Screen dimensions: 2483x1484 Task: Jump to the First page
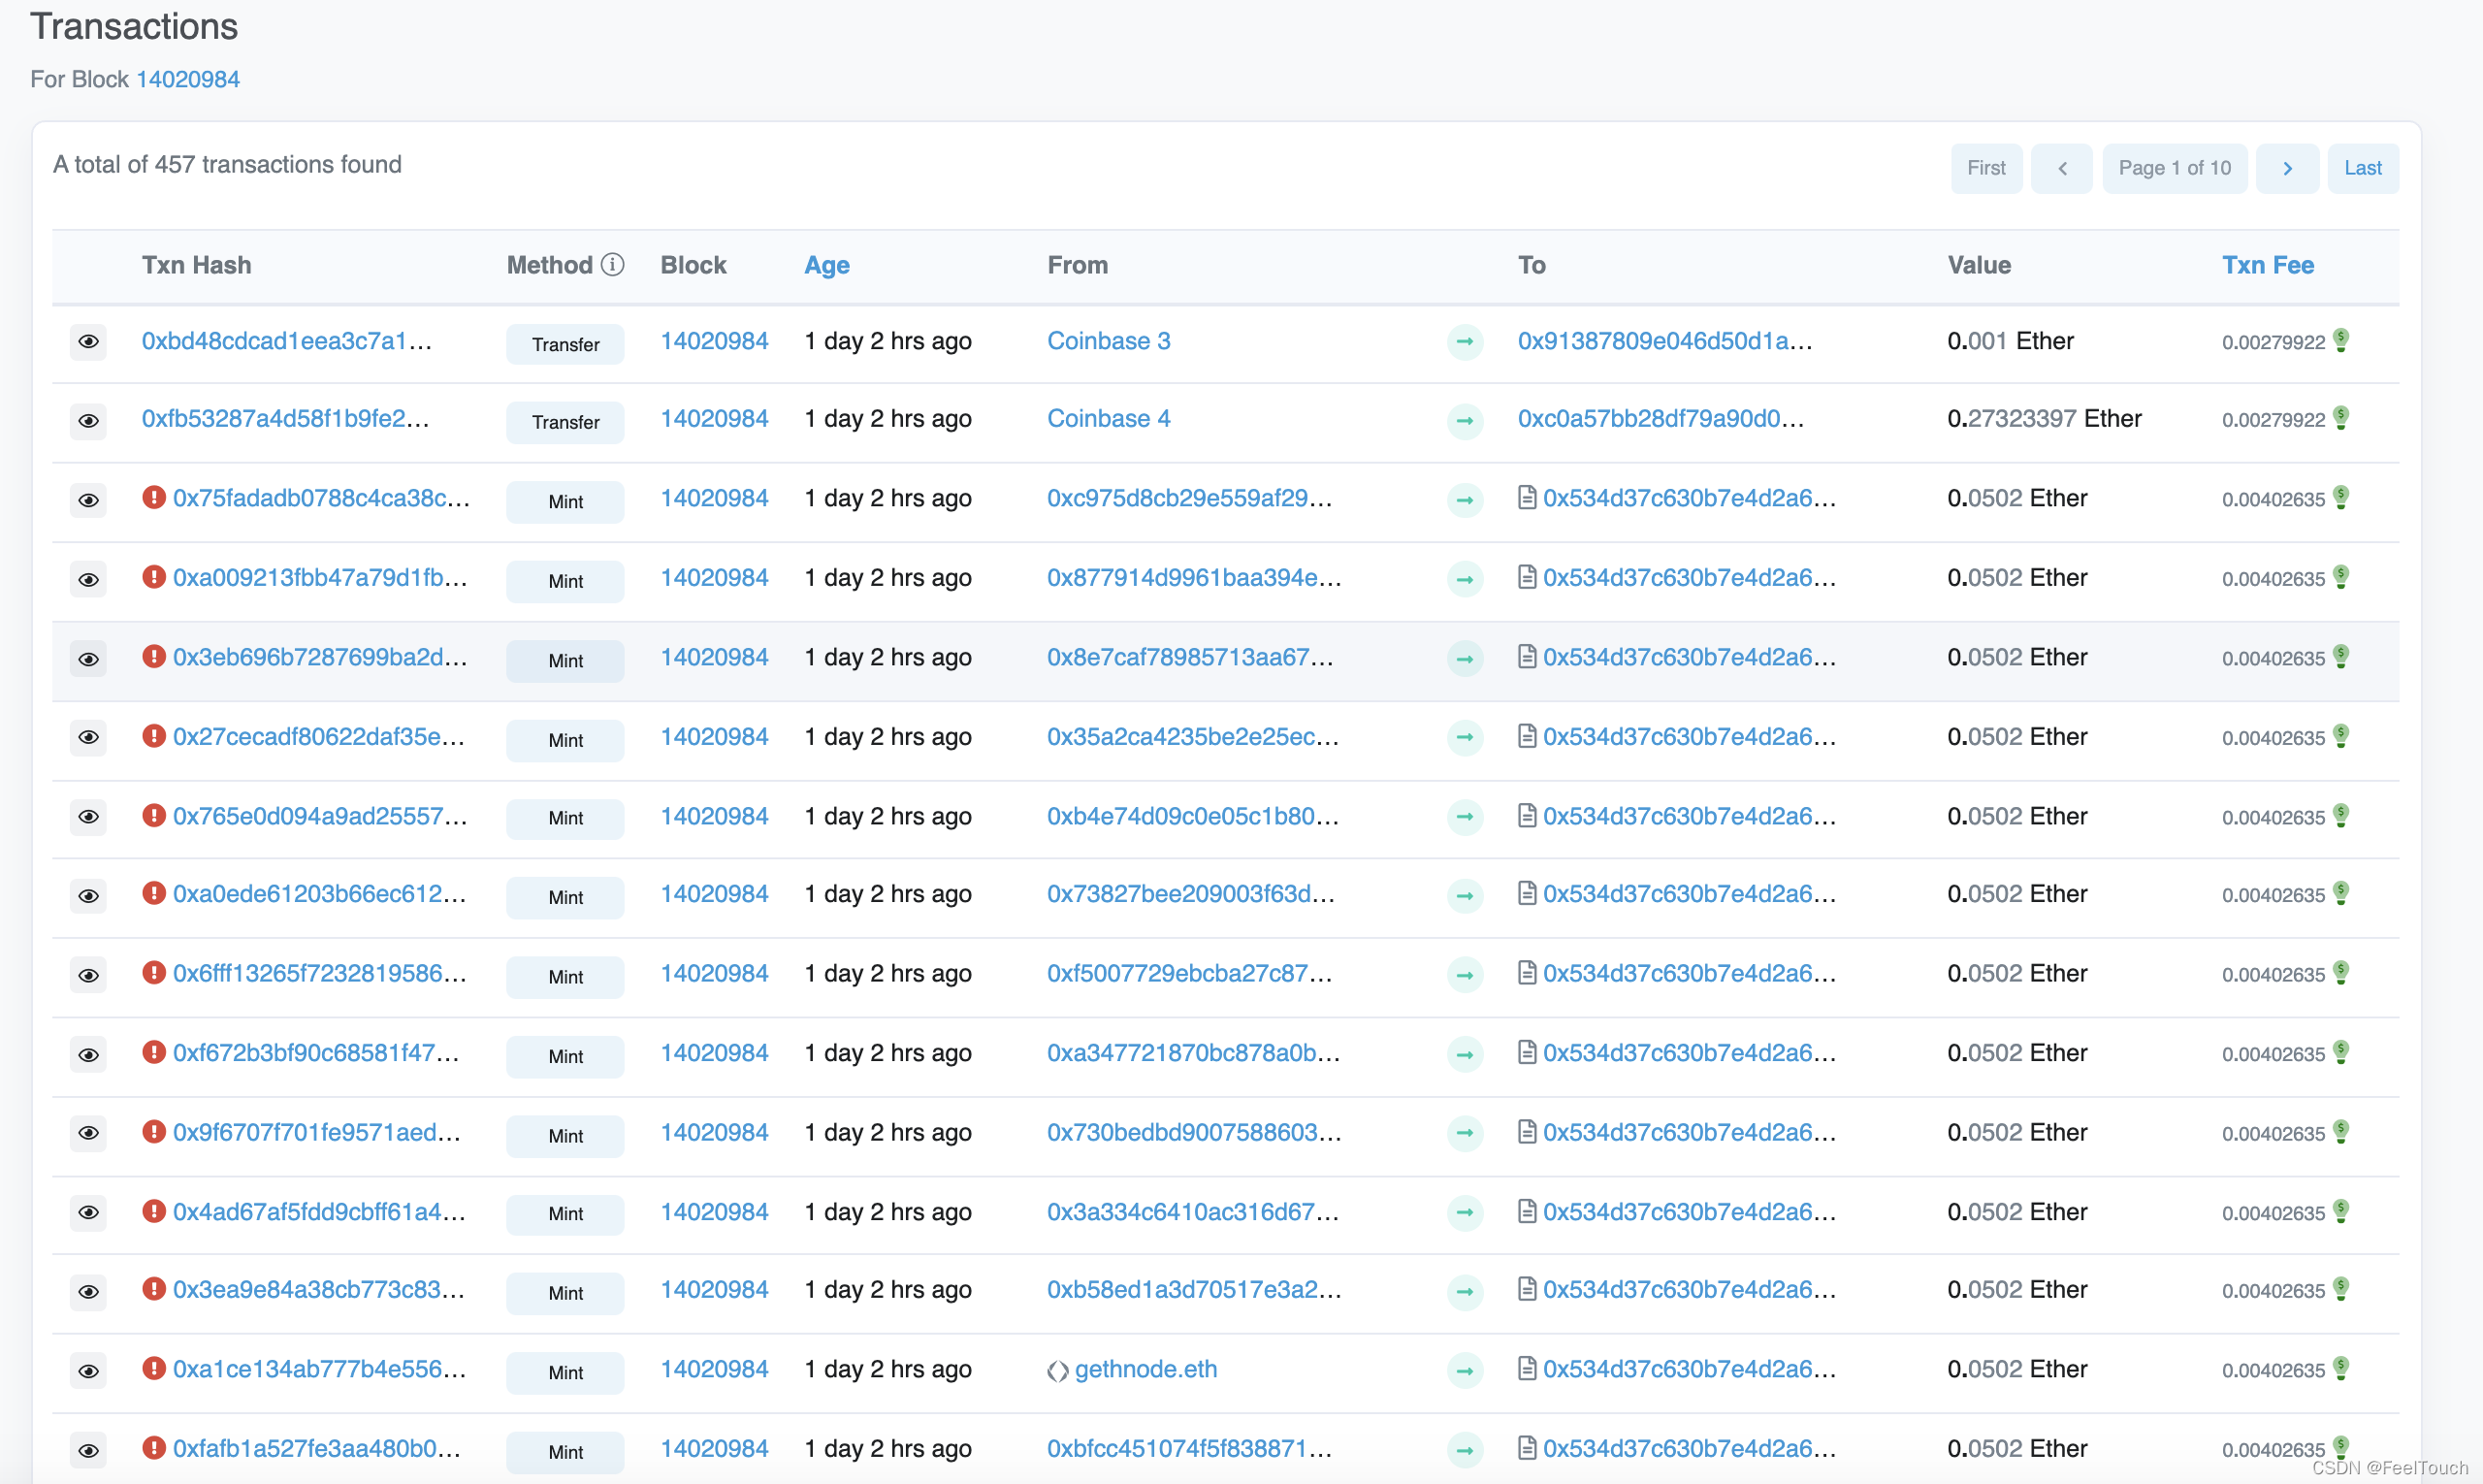(1986, 169)
